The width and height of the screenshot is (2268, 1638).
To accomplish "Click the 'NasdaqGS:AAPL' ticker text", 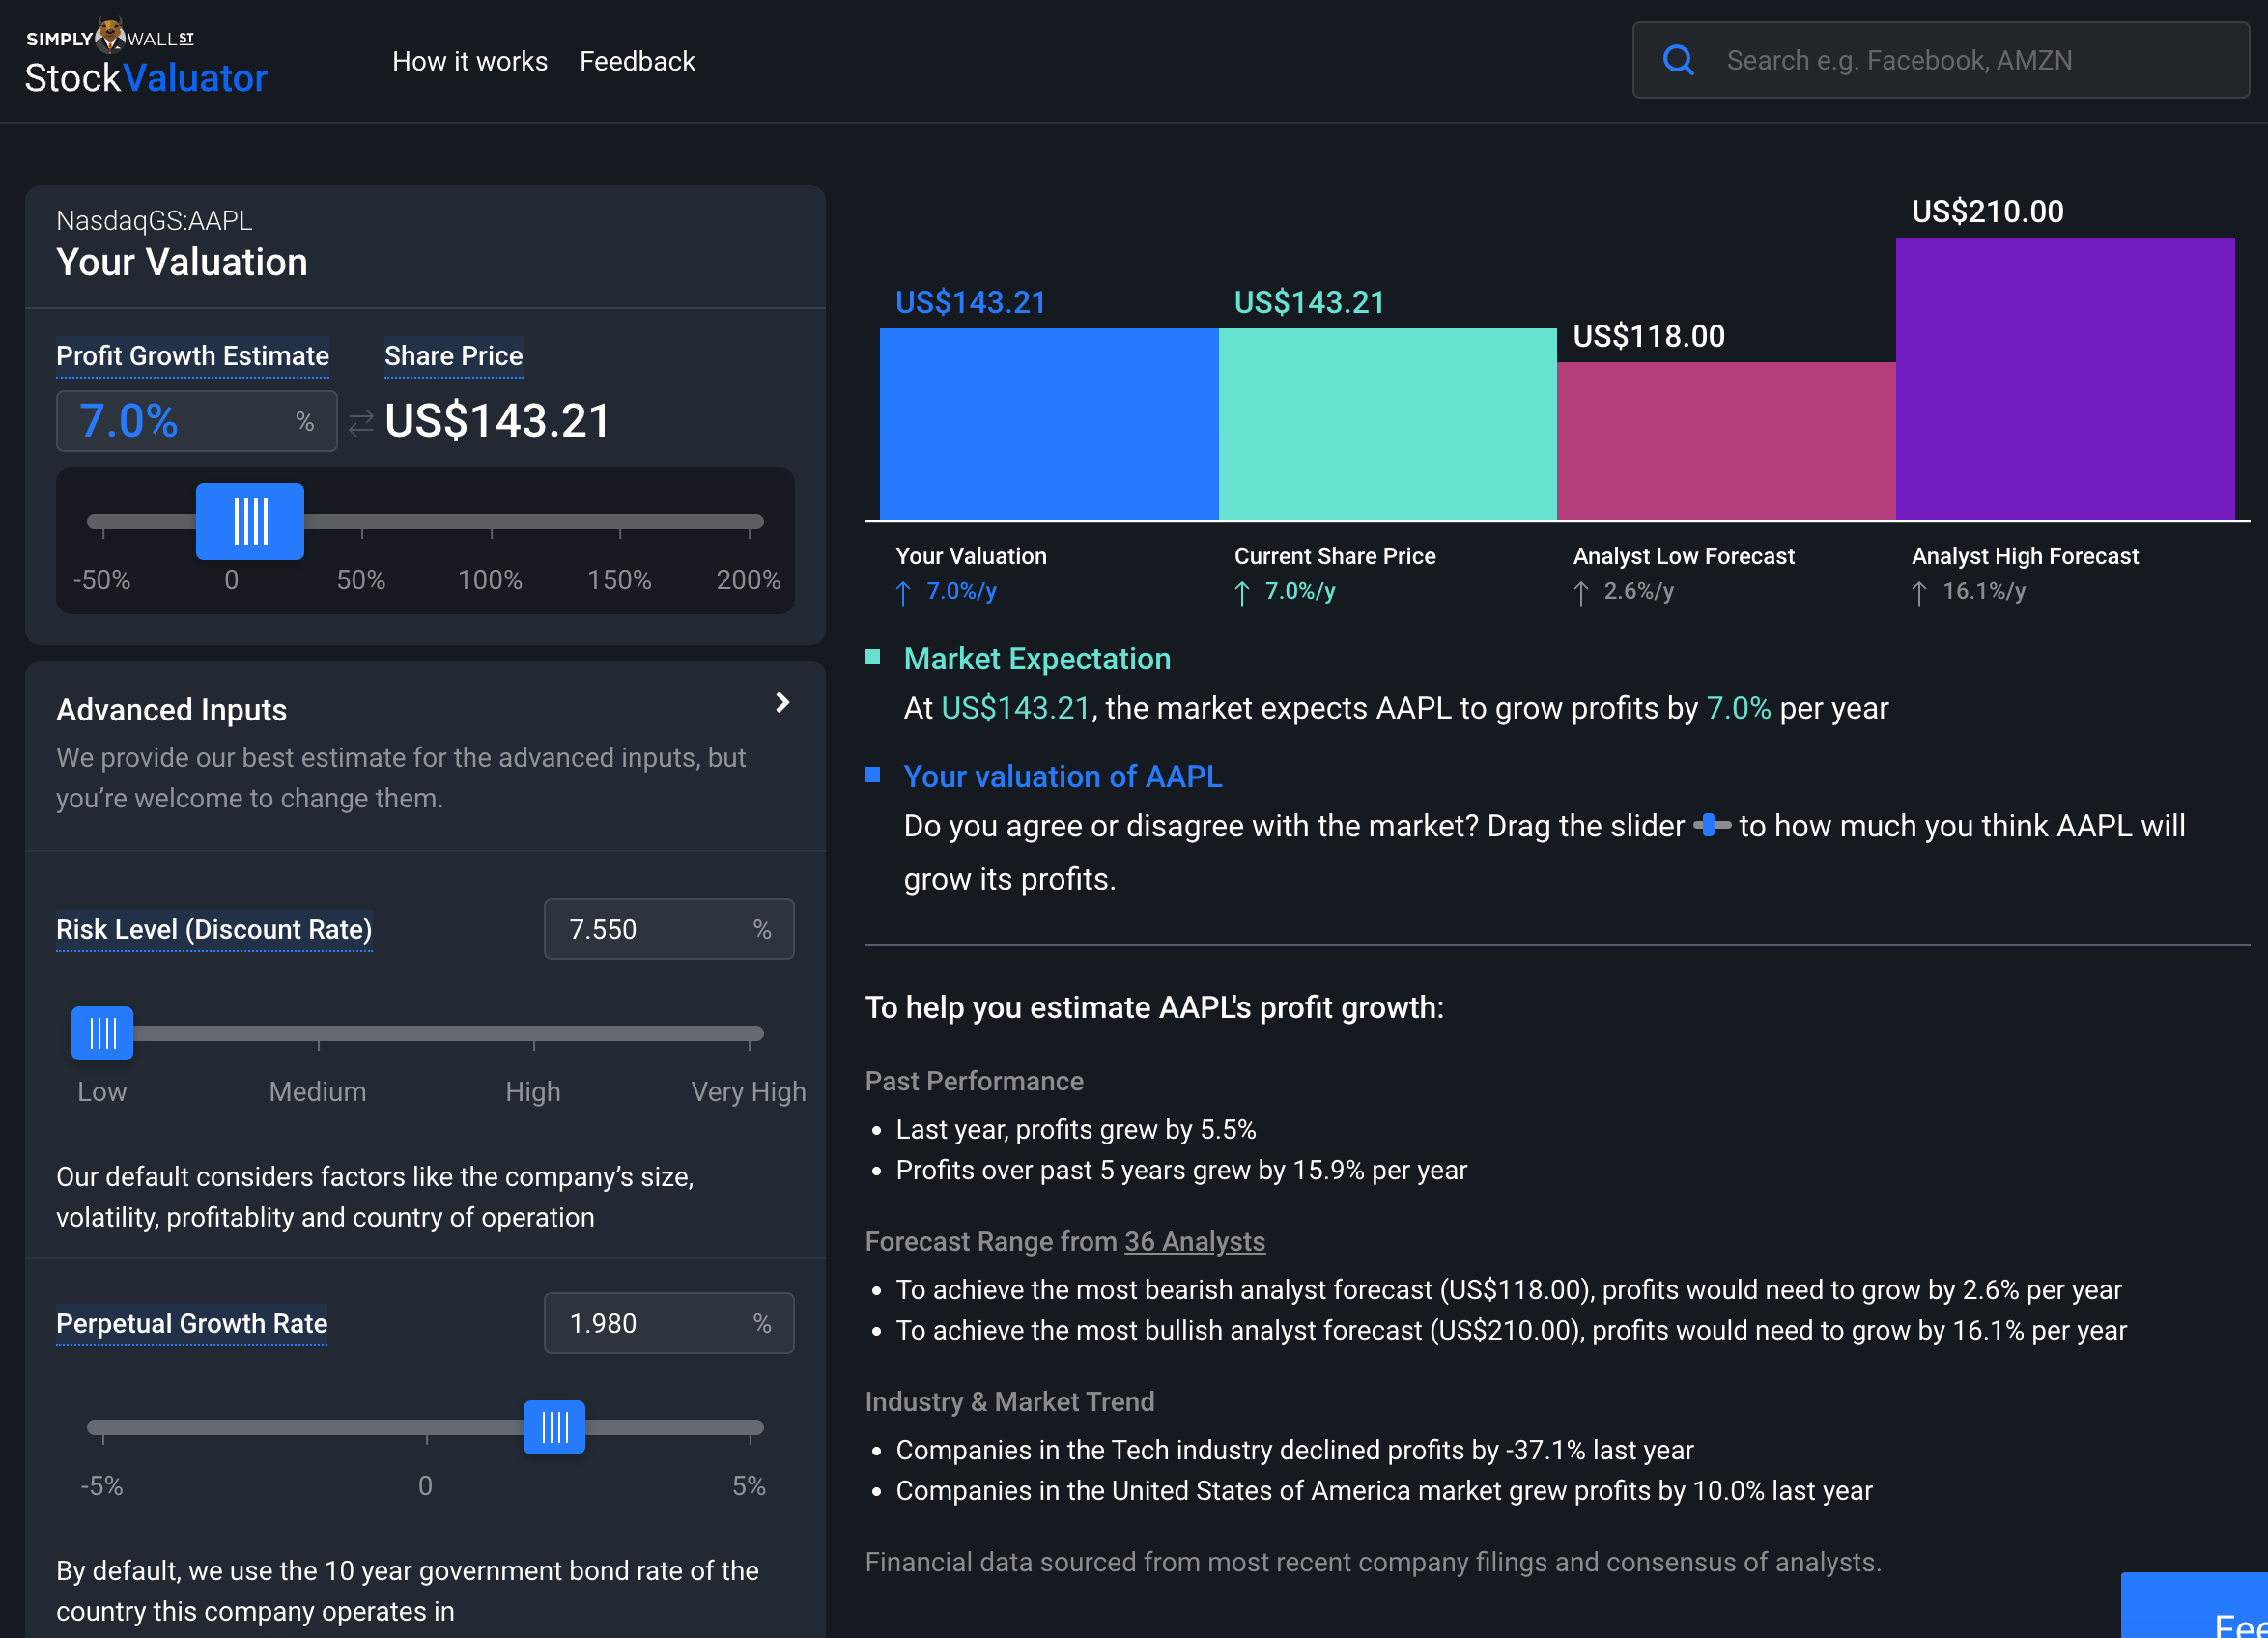I will pos(154,220).
